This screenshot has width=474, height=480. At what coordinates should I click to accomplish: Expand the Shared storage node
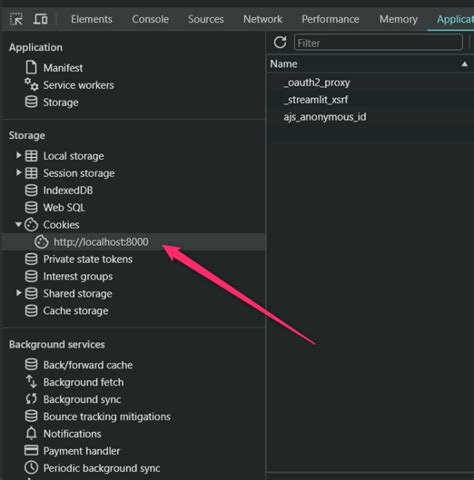[x=19, y=293]
